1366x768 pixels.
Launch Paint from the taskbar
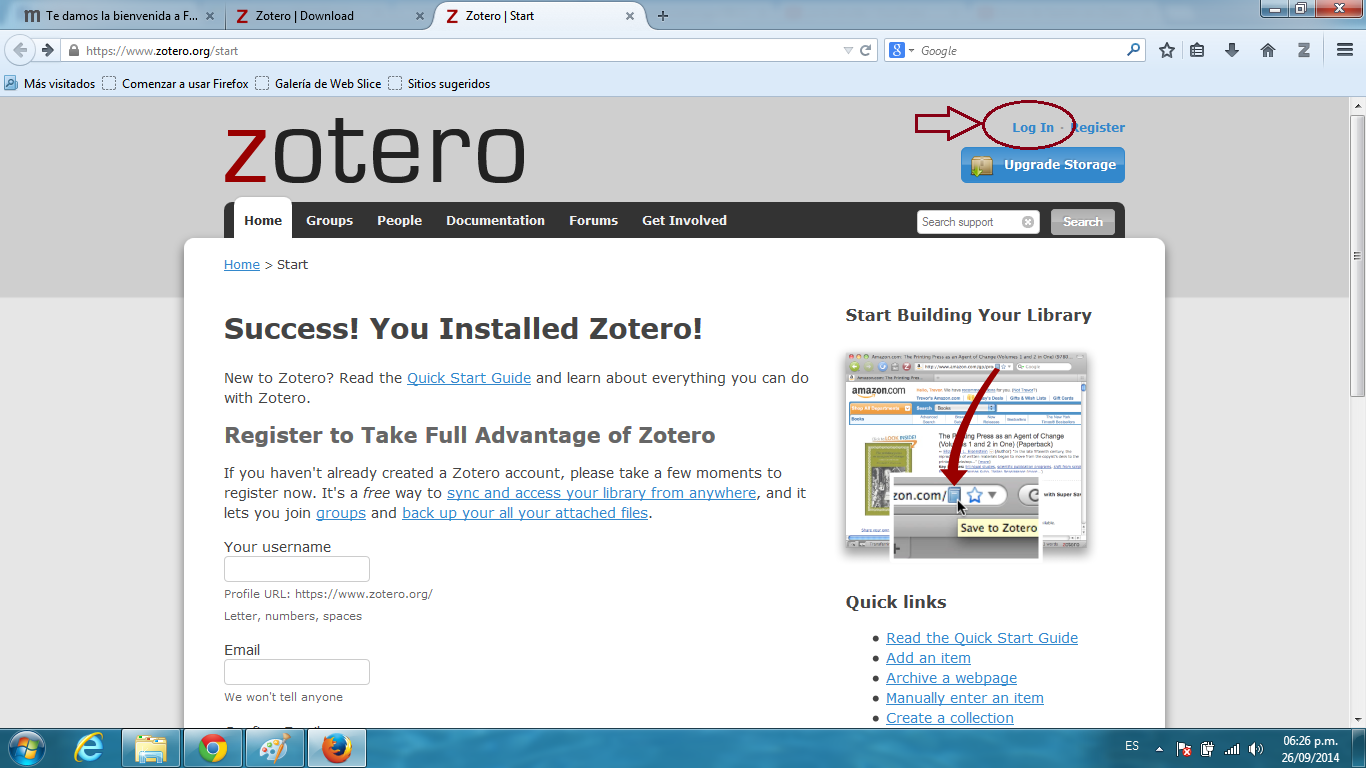click(x=274, y=747)
